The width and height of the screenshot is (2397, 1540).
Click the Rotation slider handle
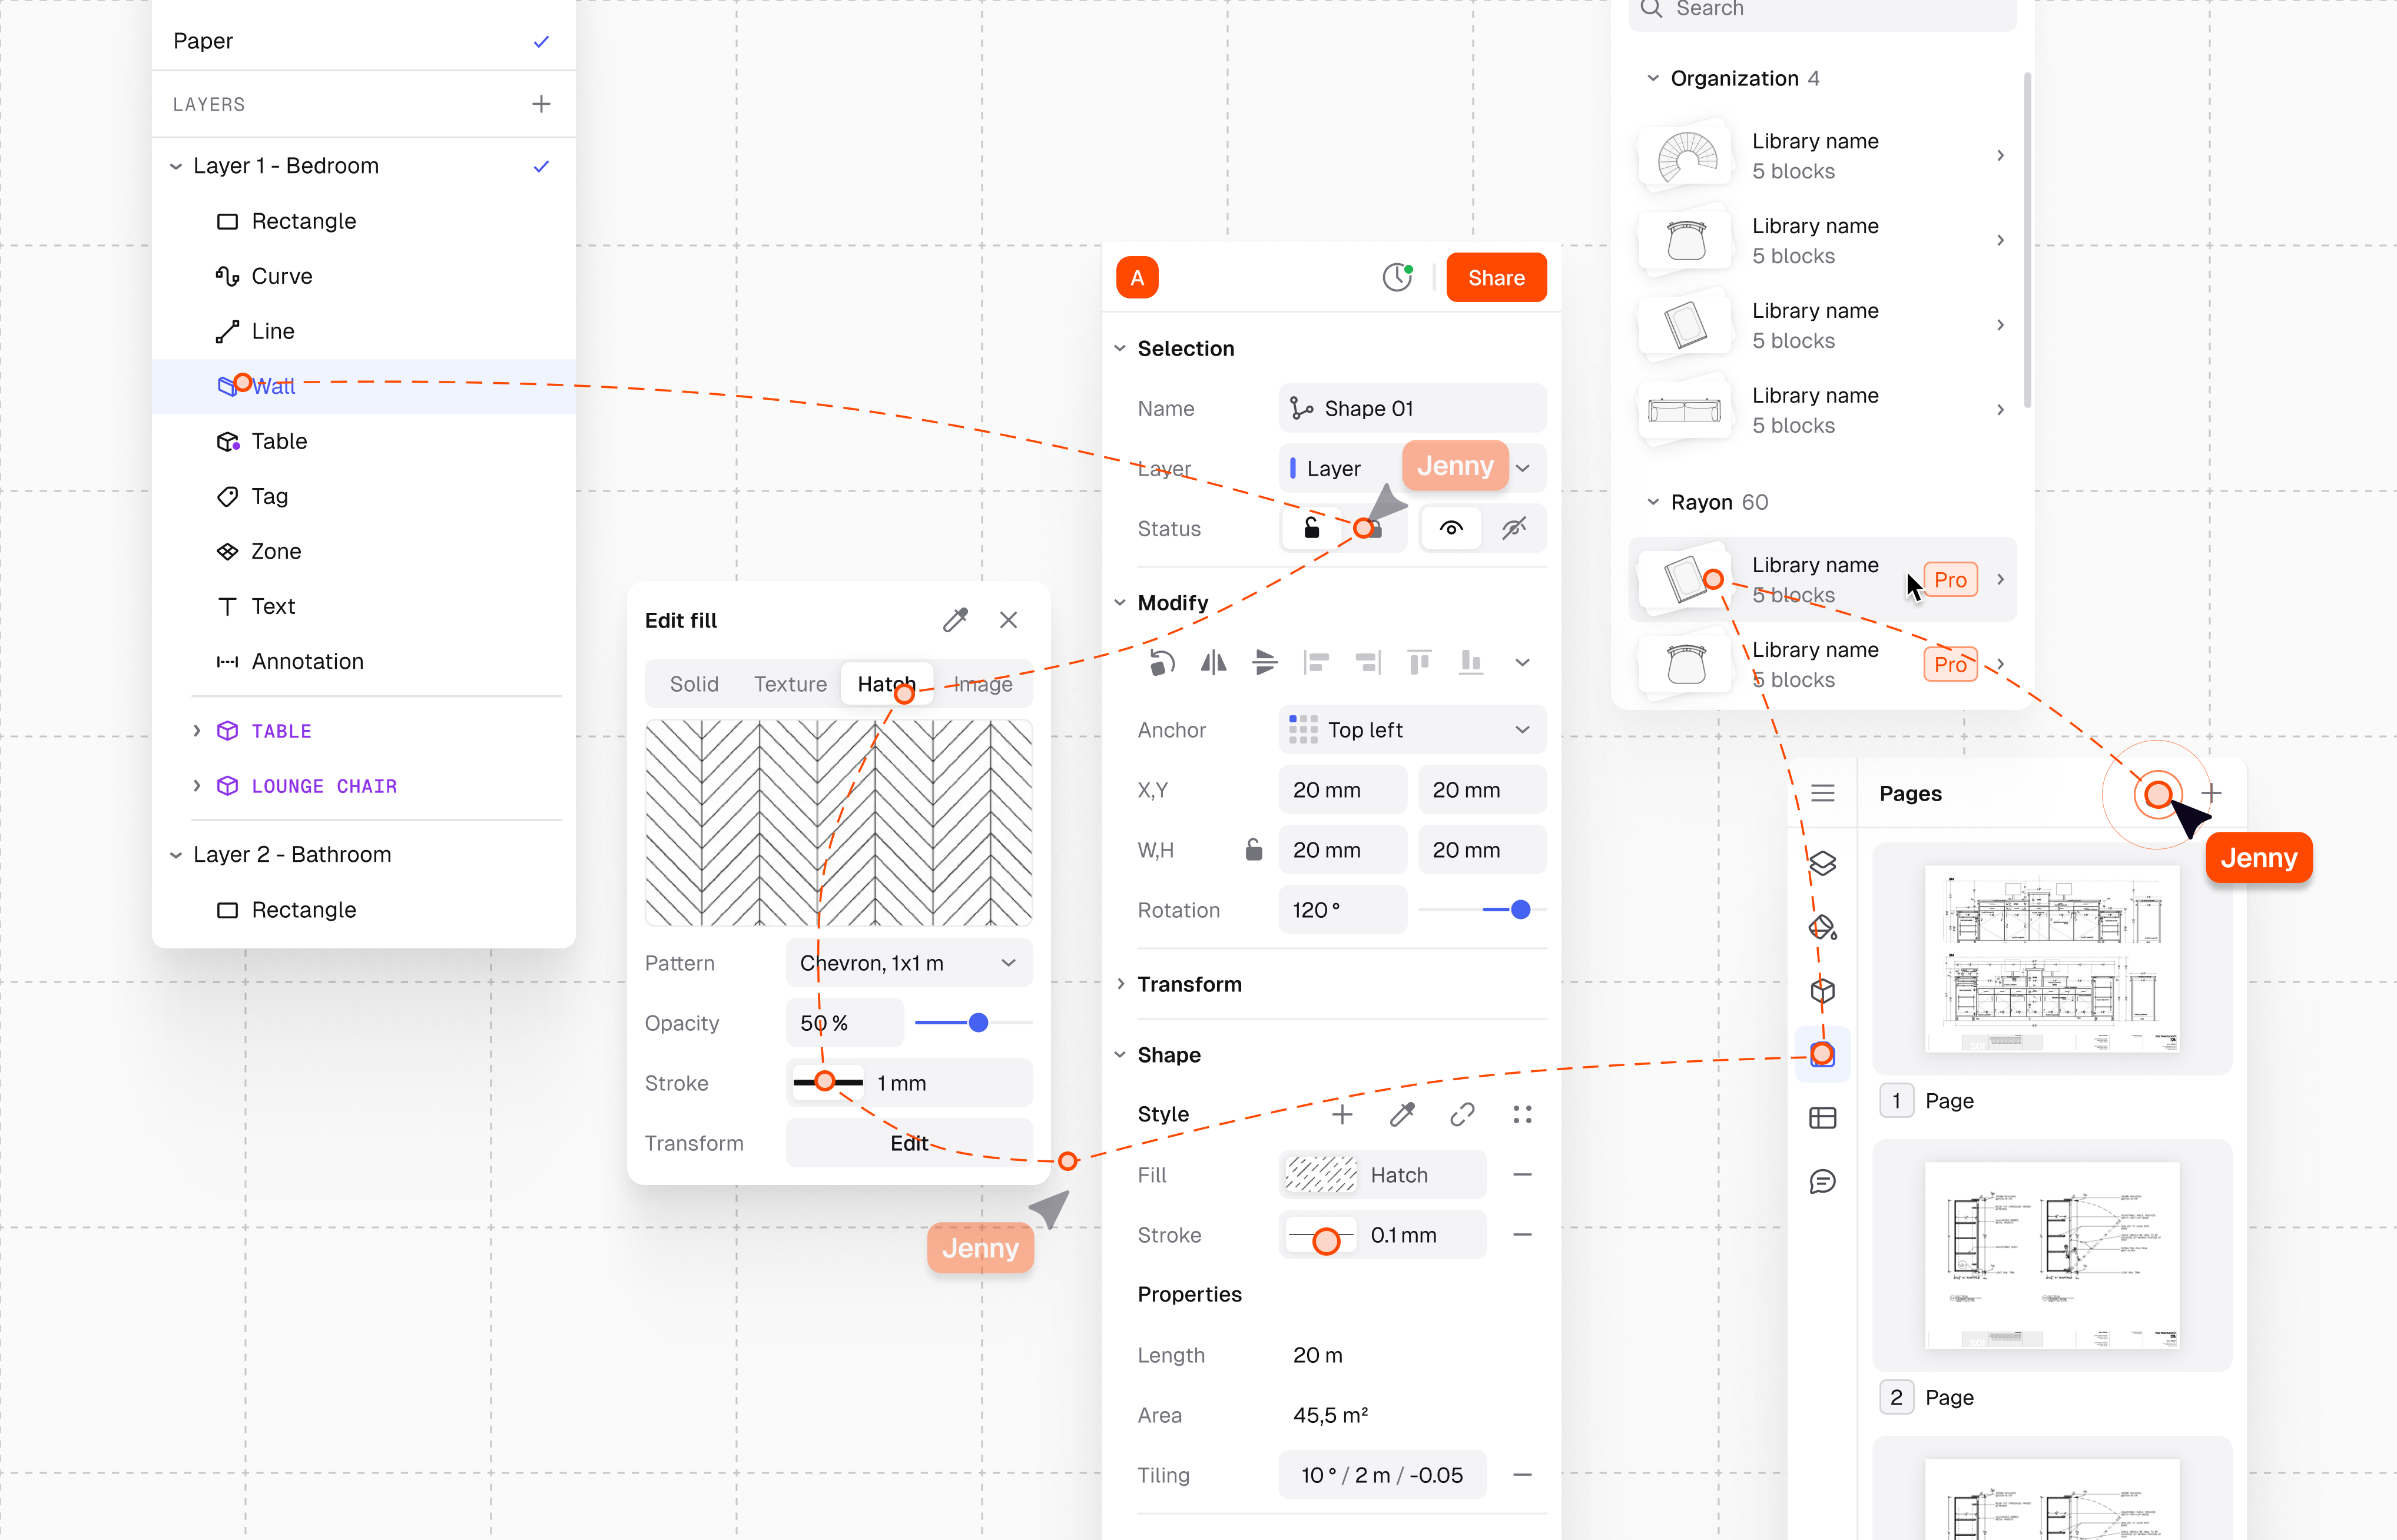point(1520,910)
